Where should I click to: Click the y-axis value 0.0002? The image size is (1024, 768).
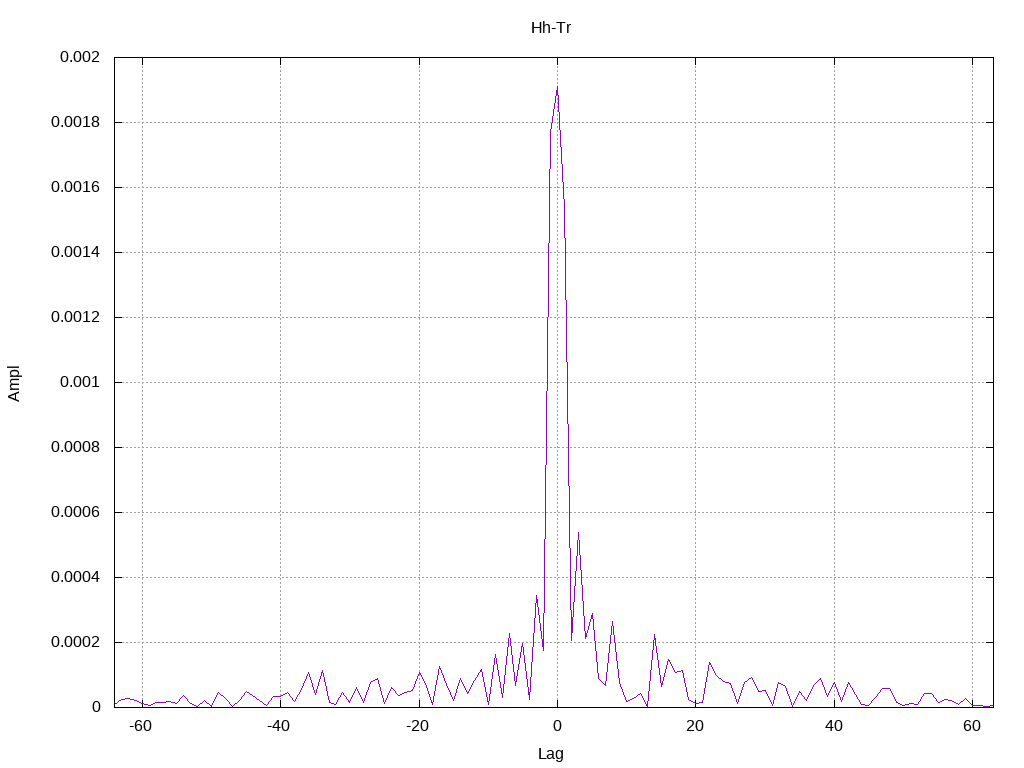76,642
